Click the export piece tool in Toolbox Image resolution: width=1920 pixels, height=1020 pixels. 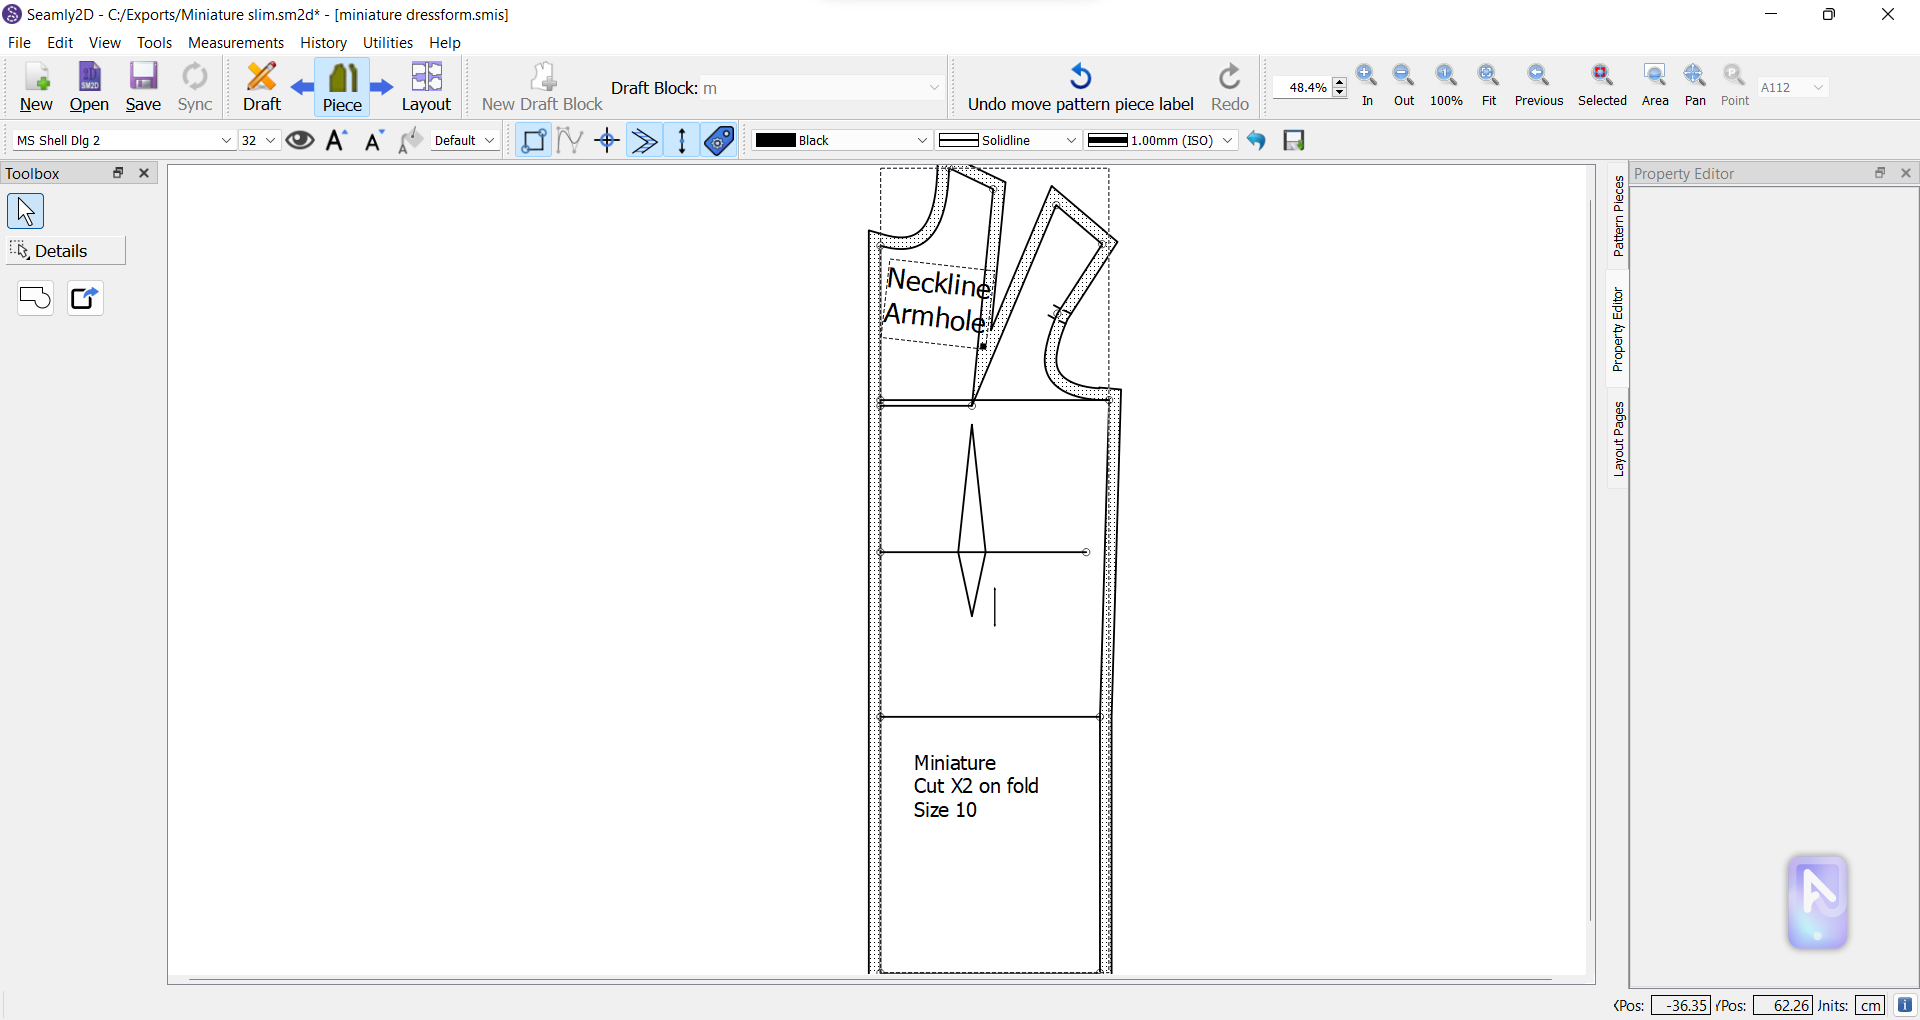[85, 298]
